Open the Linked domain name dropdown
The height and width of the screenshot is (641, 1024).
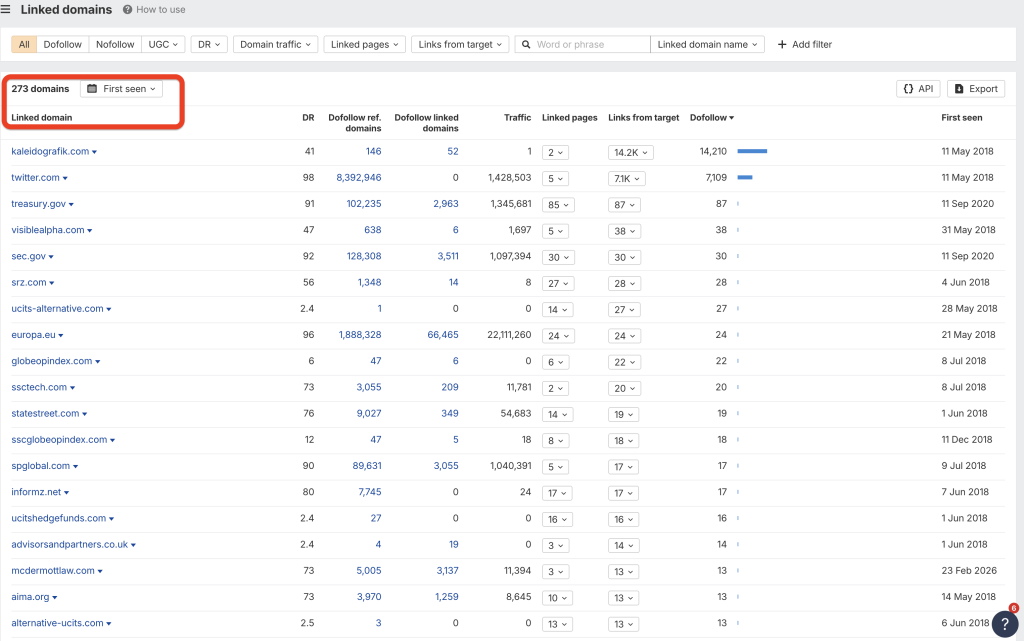pos(707,44)
